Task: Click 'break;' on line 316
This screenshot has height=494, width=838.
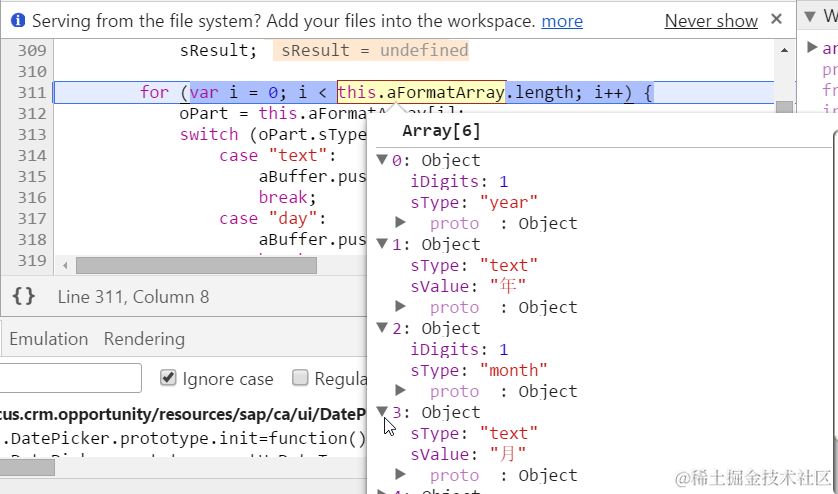Action: [288, 198]
